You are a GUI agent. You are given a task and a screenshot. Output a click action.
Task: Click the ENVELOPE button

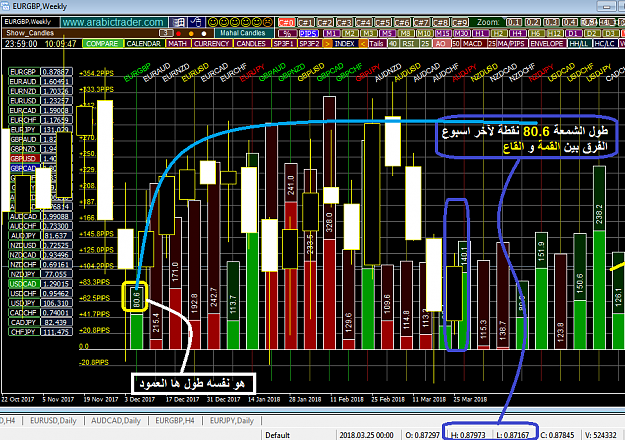(x=547, y=43)
